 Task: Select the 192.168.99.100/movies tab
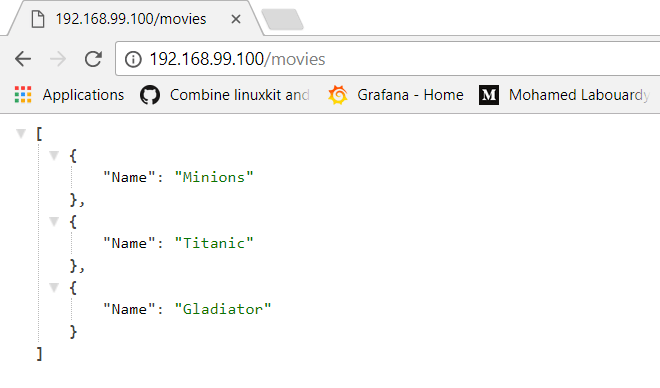[130, 19]
